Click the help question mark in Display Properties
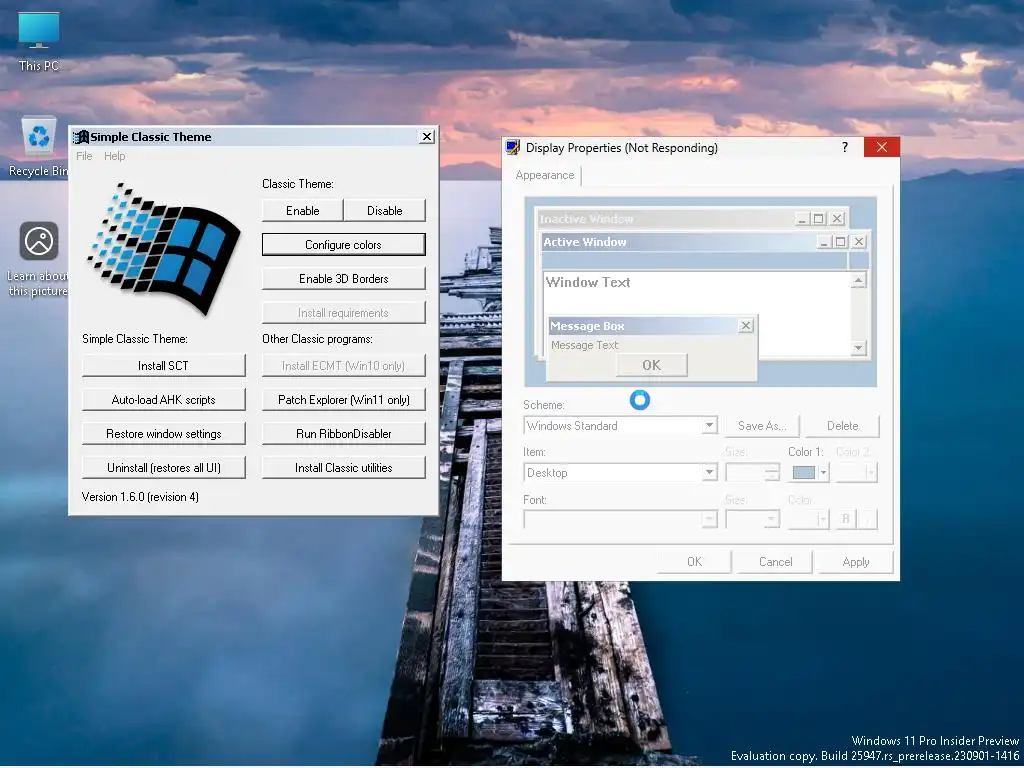The height and width of the screenshot is (768, 1024). (x=845, y=148)
